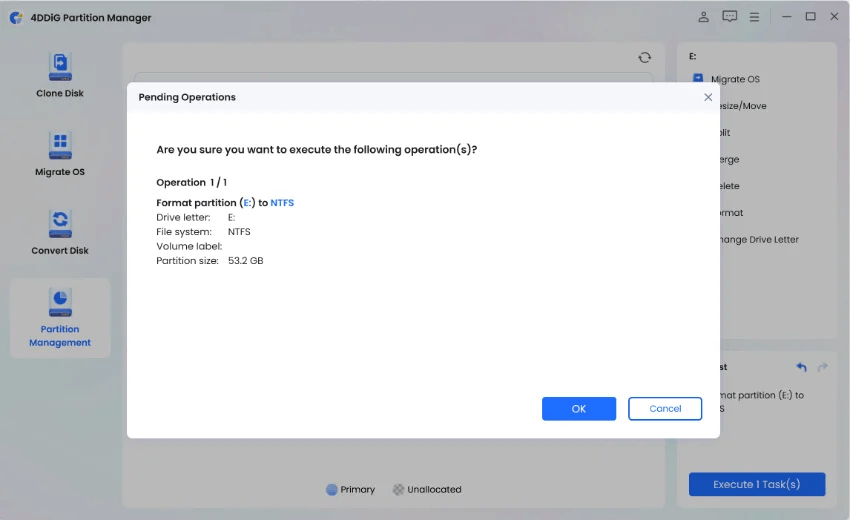850x520 pixels.
Task: Click the E: drive label in right panel
Action: (692, 56)
